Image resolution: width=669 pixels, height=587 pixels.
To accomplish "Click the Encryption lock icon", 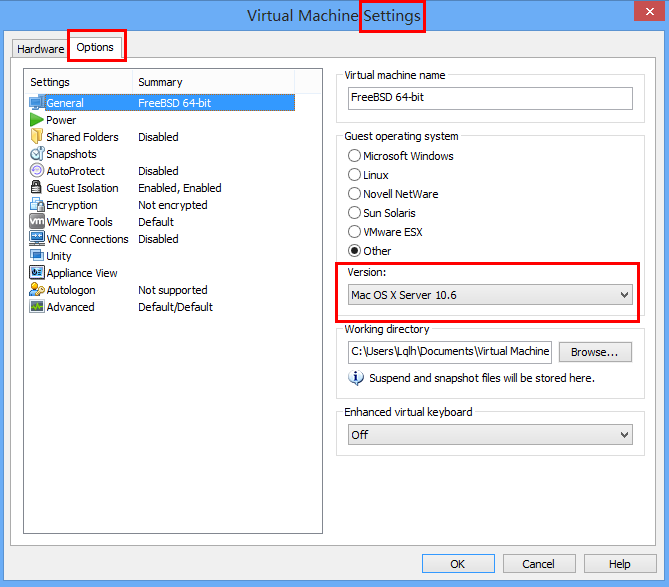I will (x=37, y=205).
